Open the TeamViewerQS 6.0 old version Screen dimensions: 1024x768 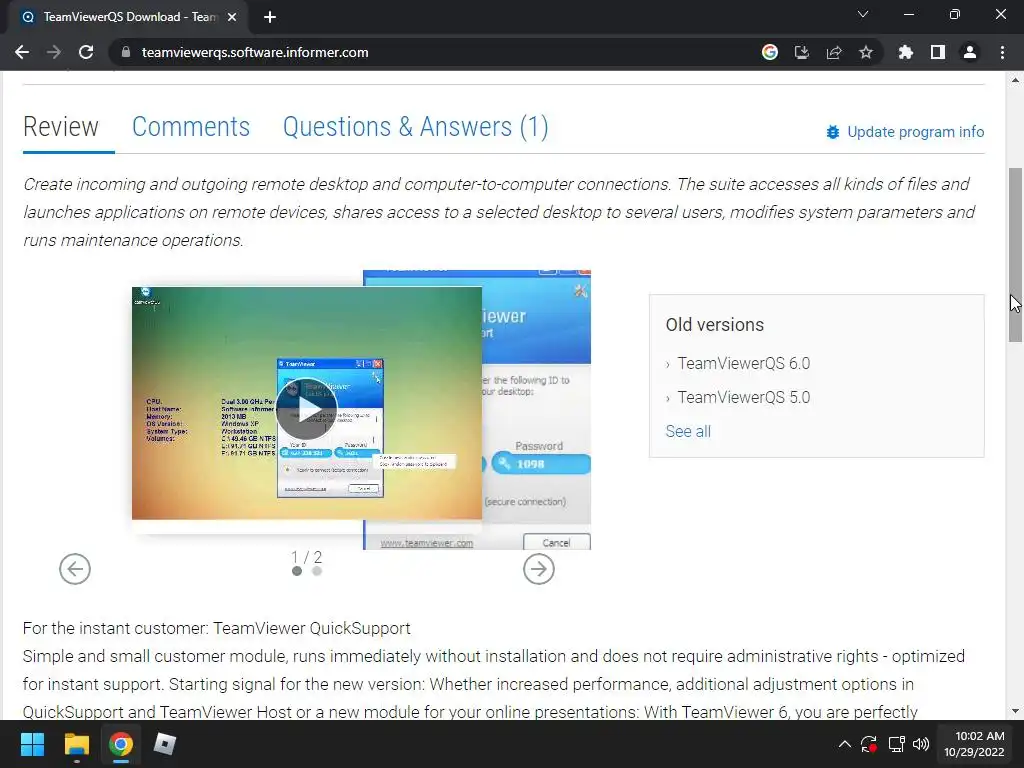pos(743,364)
